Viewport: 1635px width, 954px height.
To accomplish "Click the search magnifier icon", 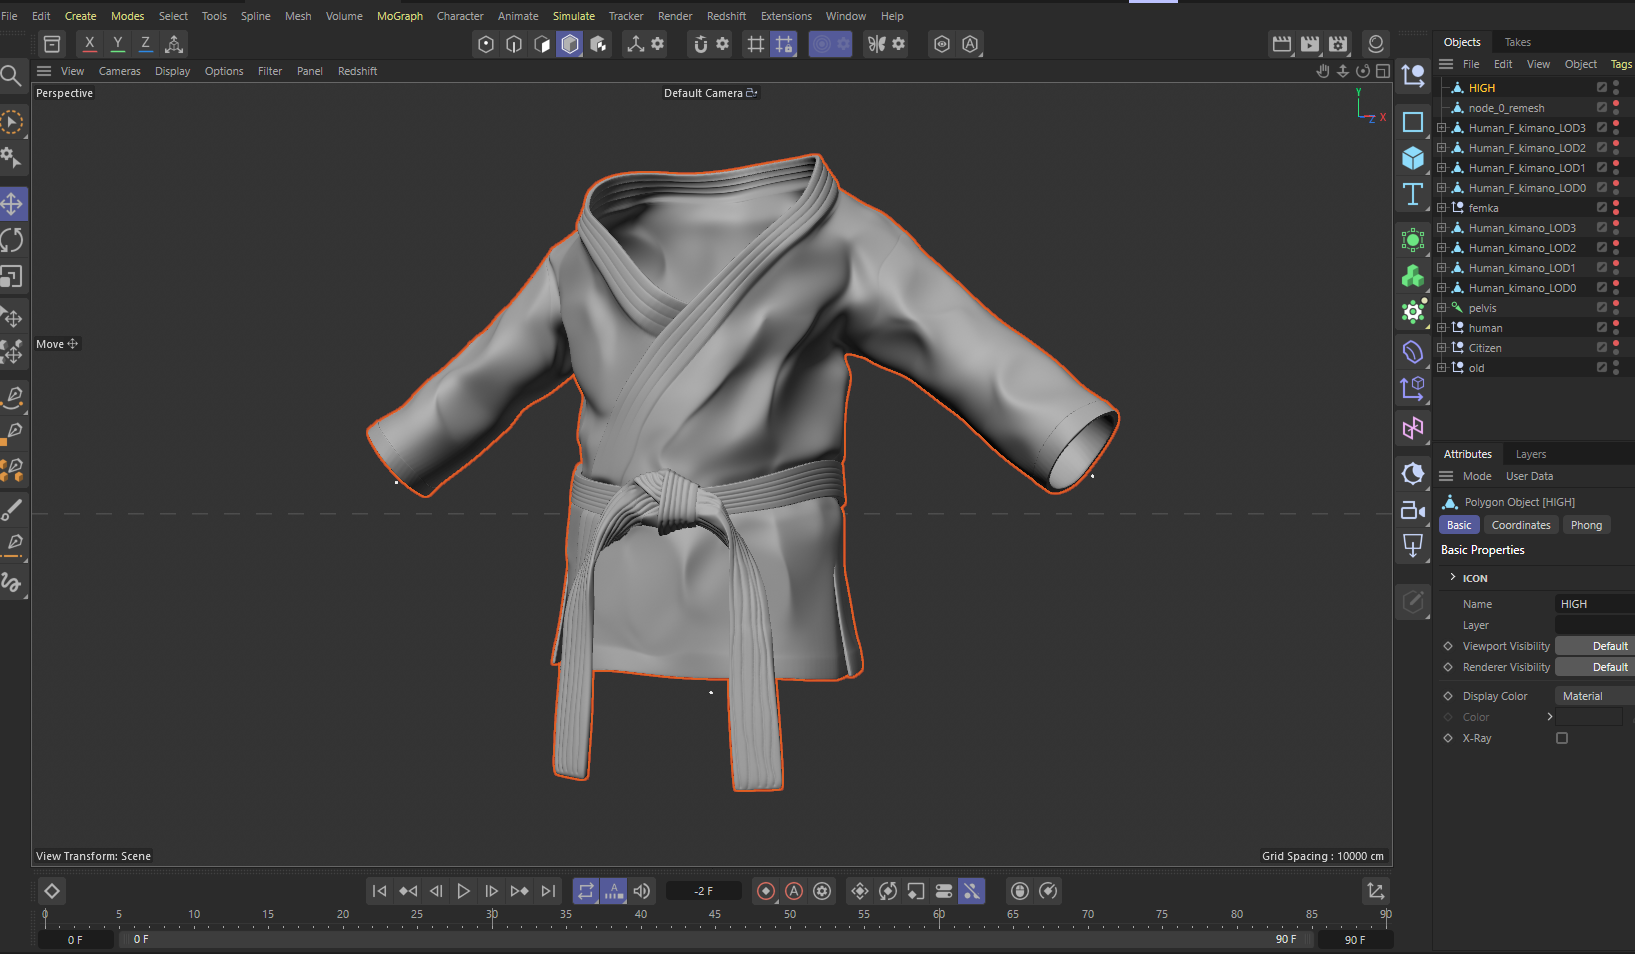I will pos(11,75).
